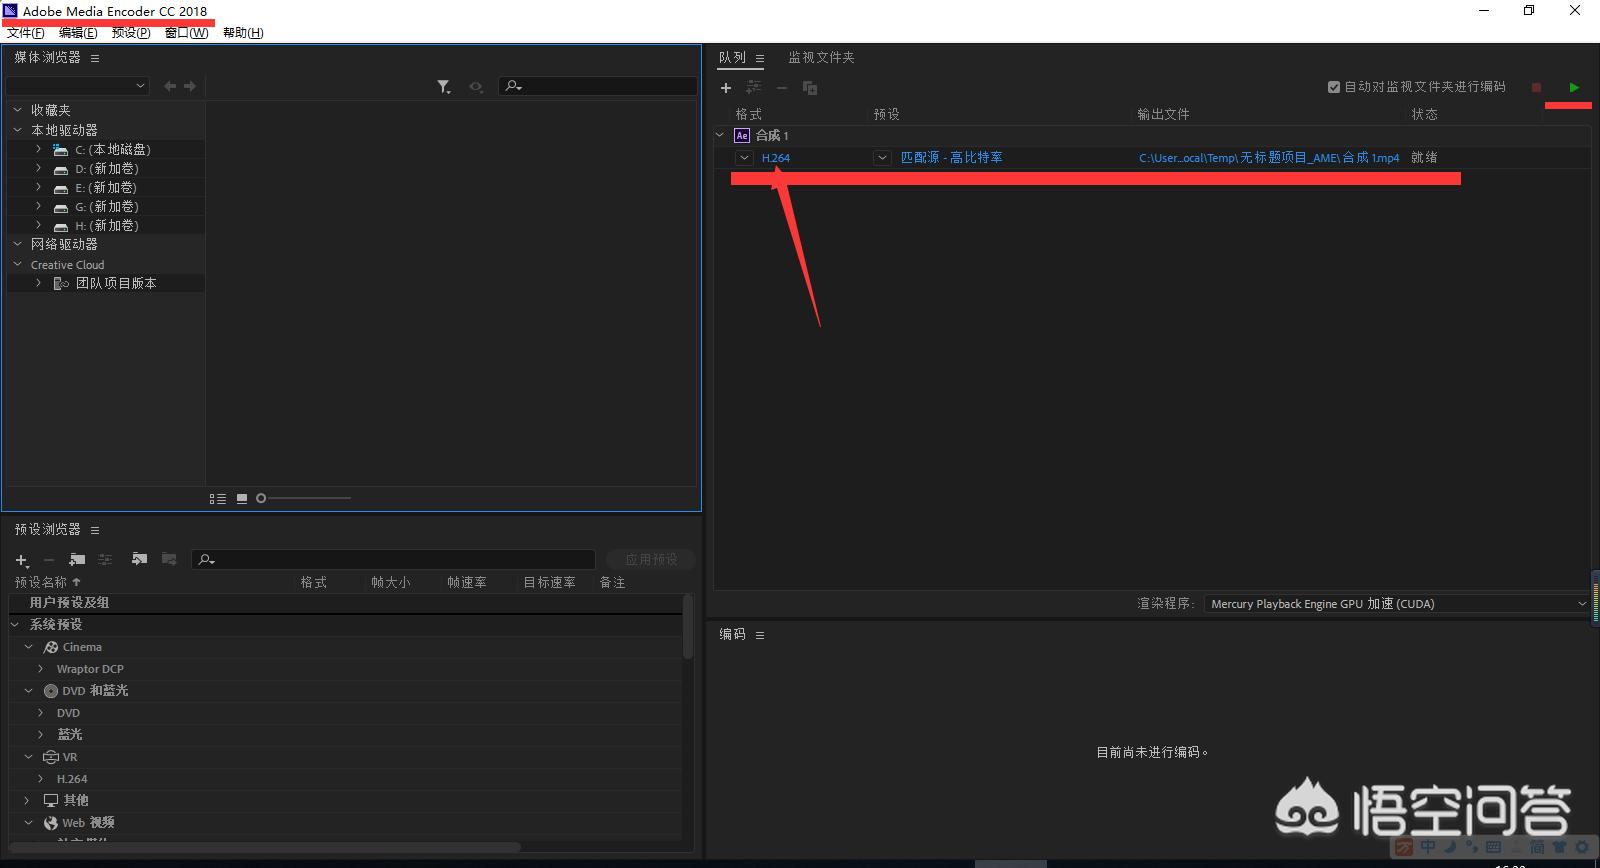Click the red stop queue button

click(x=1537, y=88)
